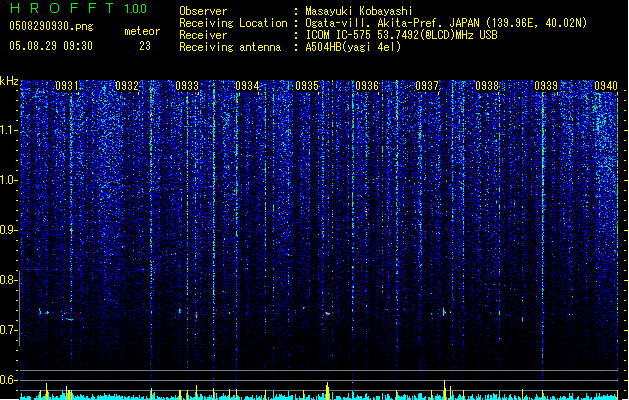629x400 pixels.
Task: Click the Receiving Location label
Action: pyautogui.click(x=233, y=23)
